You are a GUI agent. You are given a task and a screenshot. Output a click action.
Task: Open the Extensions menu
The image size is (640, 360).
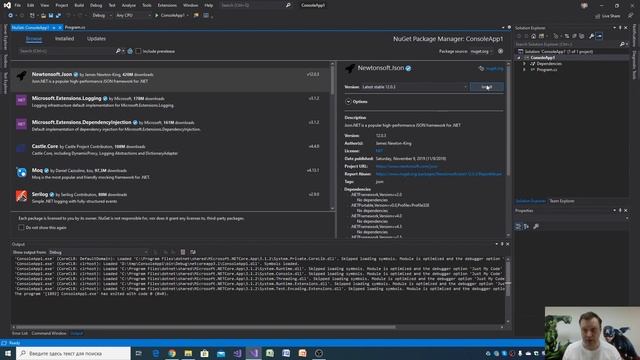click(x=167, y=5)
